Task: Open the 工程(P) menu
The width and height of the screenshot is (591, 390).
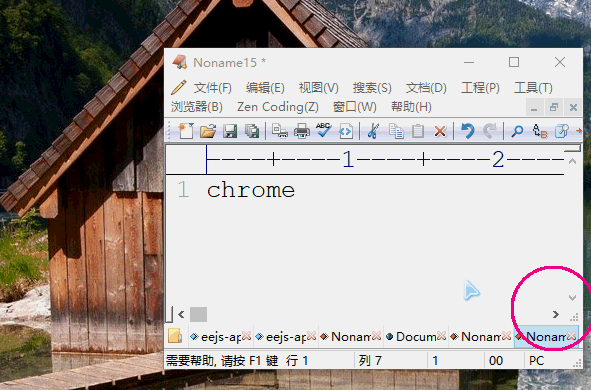Action: click(x=480, y=88)
